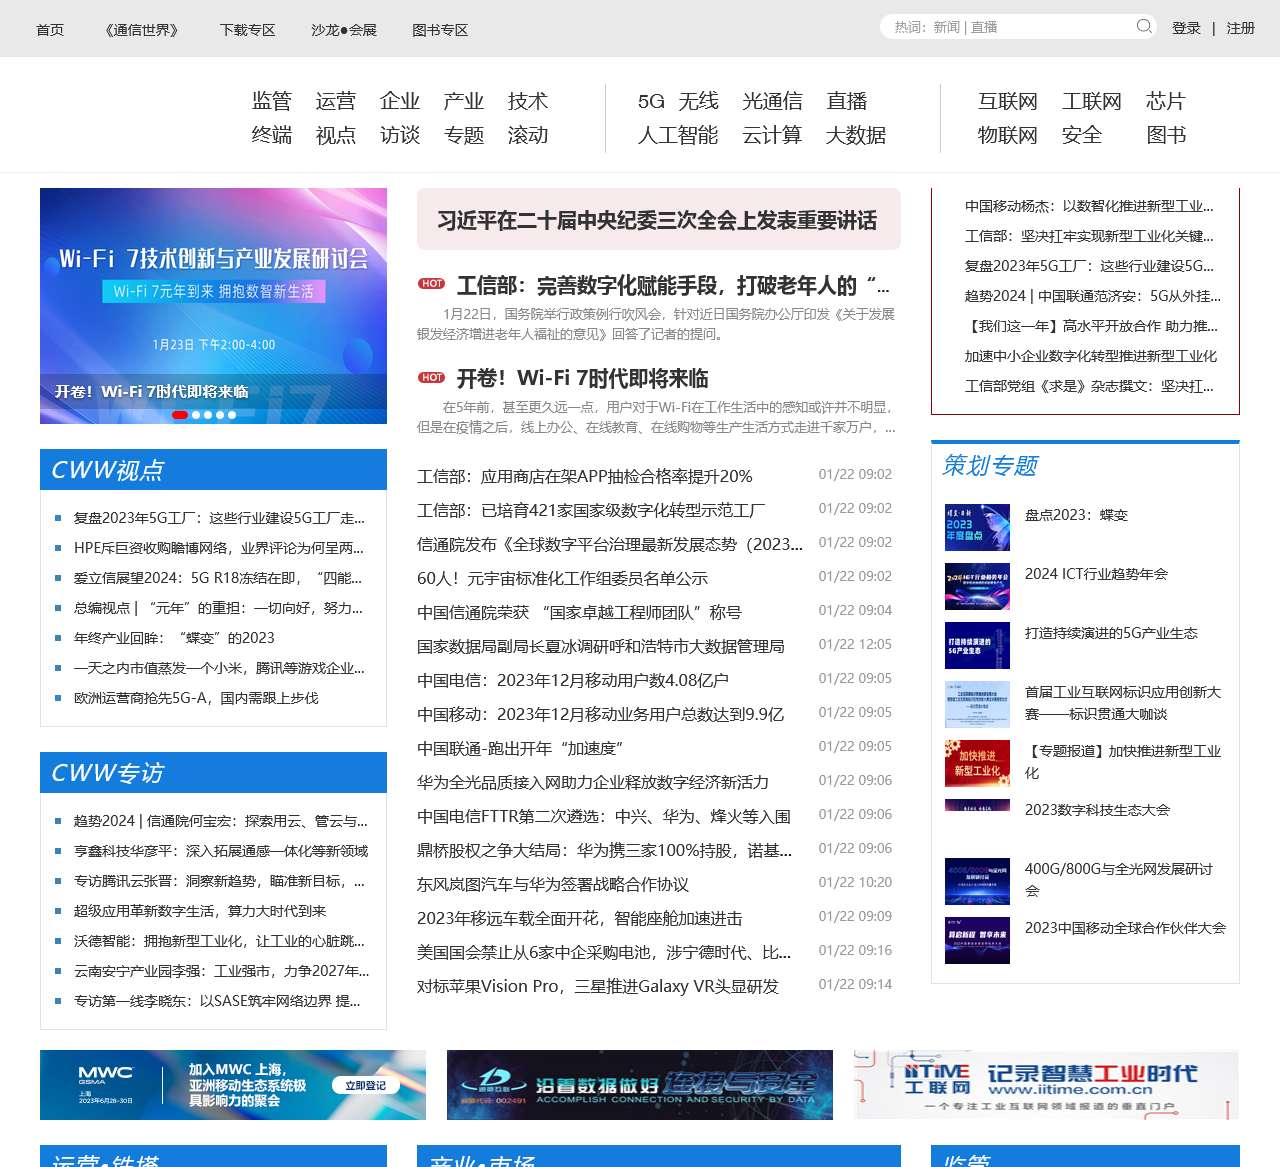This screenshot has height=1167, width=1280.
Task: Open the Wi-Fi 7 seminar banner image
Action: (x=213, y=305)
